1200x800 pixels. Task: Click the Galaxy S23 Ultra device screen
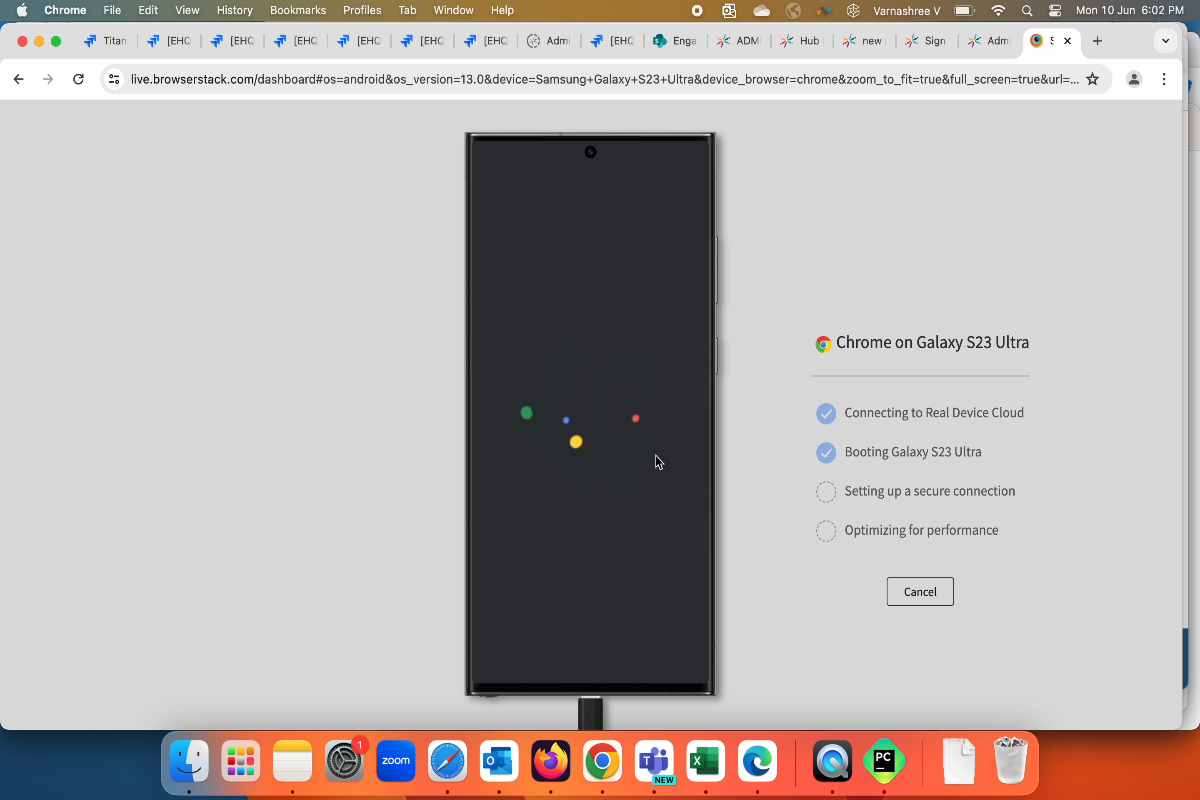(x=590, y=414)
